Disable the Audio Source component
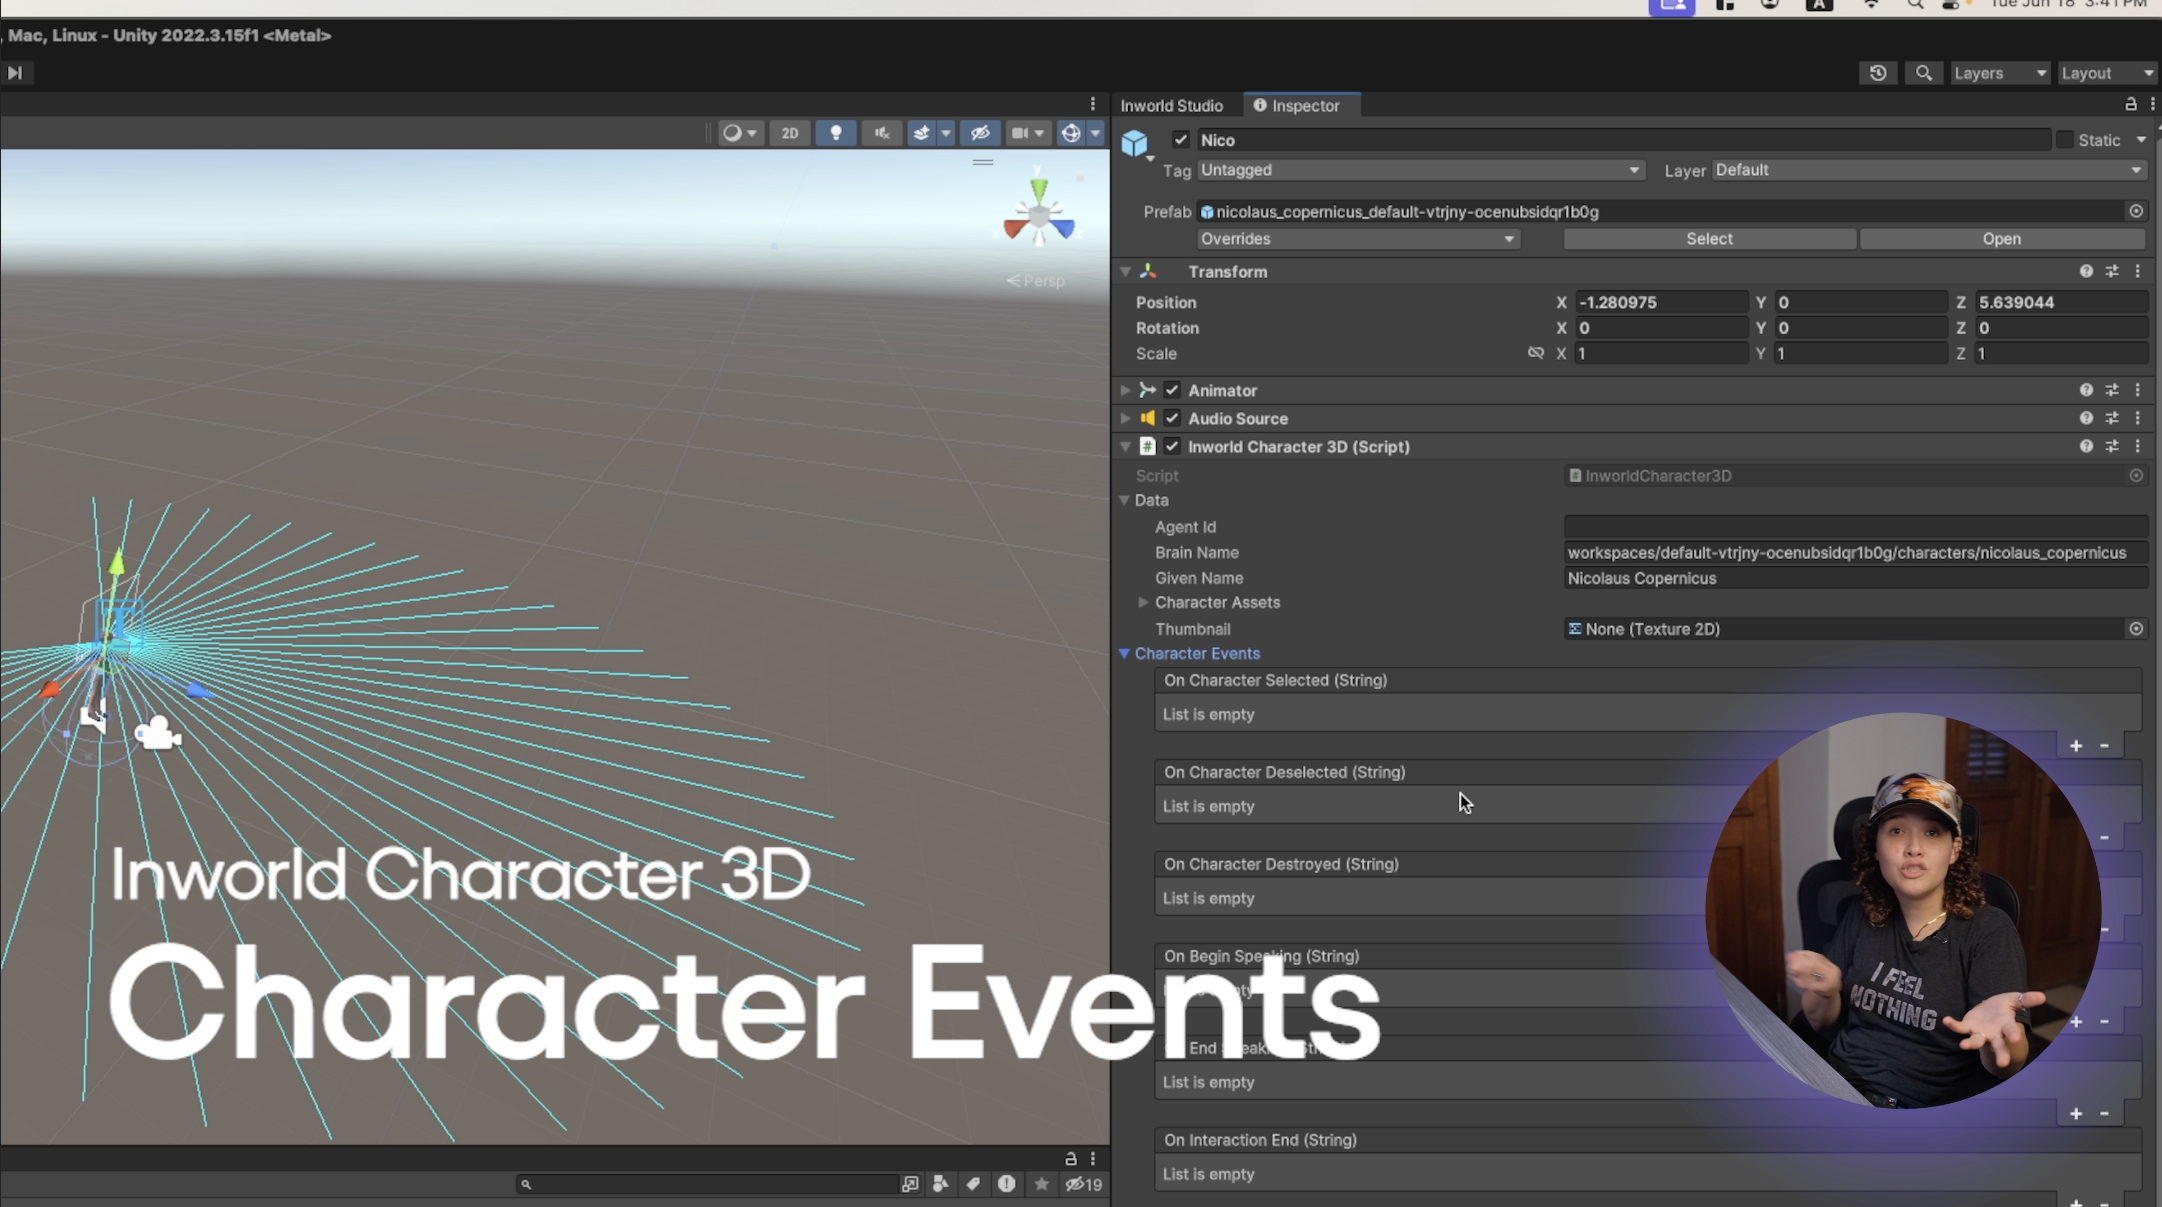 [1171, 418]
